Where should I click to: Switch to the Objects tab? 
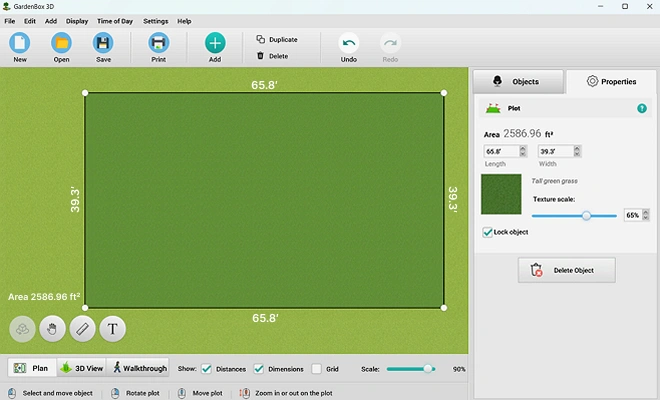click(x=518, y=81)
